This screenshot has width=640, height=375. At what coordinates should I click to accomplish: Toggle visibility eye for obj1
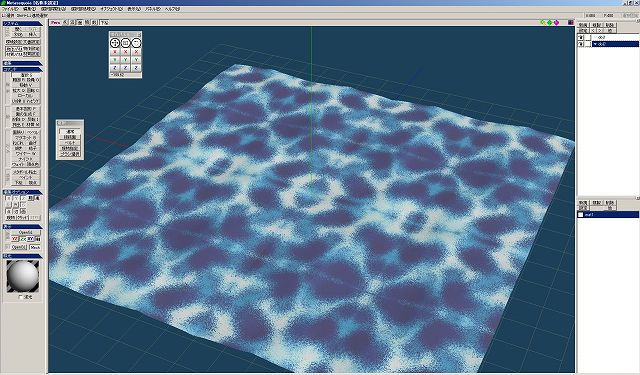pos(580,38)
